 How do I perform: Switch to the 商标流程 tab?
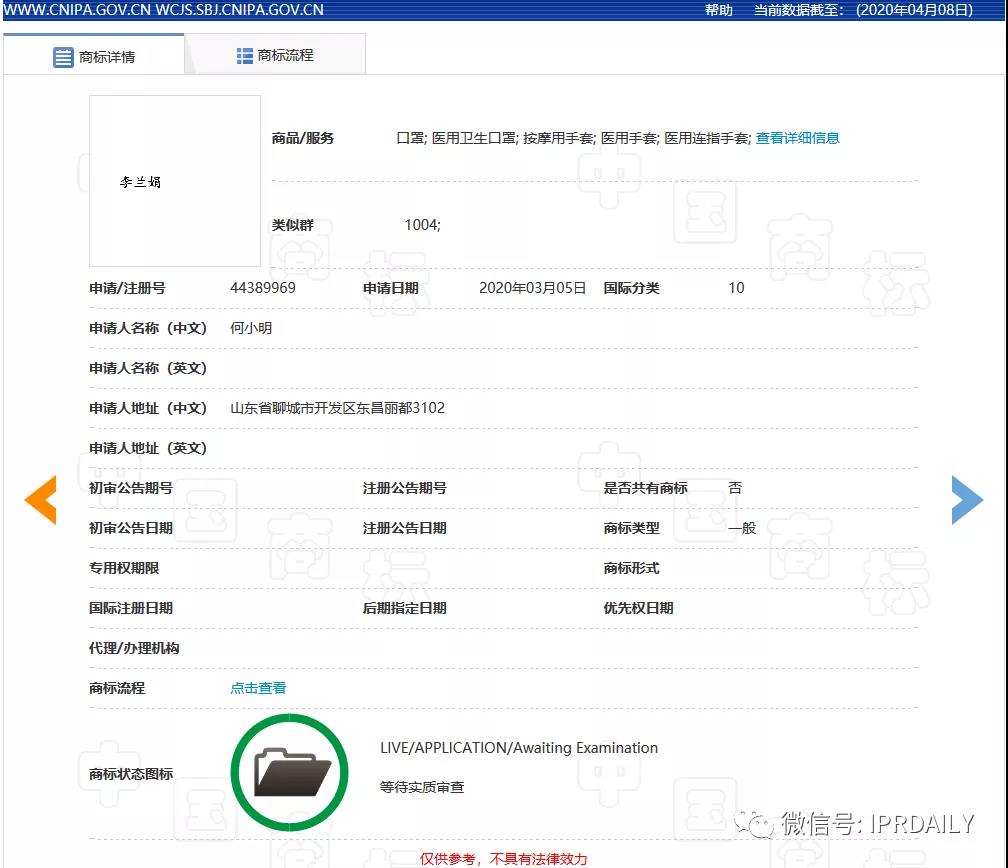(x=275, y=55)
